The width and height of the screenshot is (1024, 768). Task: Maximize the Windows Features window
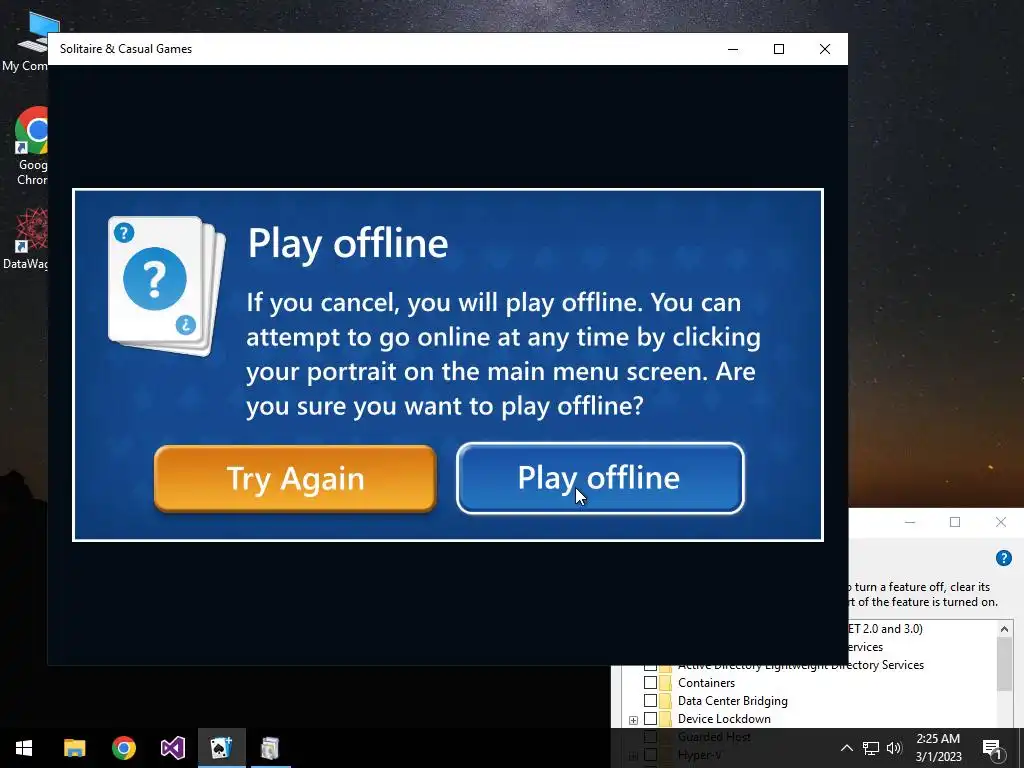pyautogui.click(x=955, y=522)
